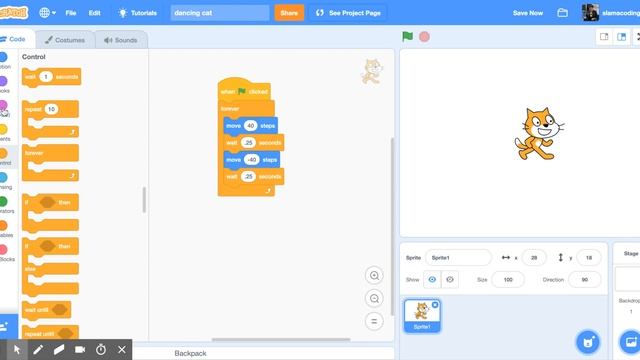Image resolution: width=640 pixels, height=360 pixels.
Task: Select the arrow pointer annotation tool
Action: (17, 350)
